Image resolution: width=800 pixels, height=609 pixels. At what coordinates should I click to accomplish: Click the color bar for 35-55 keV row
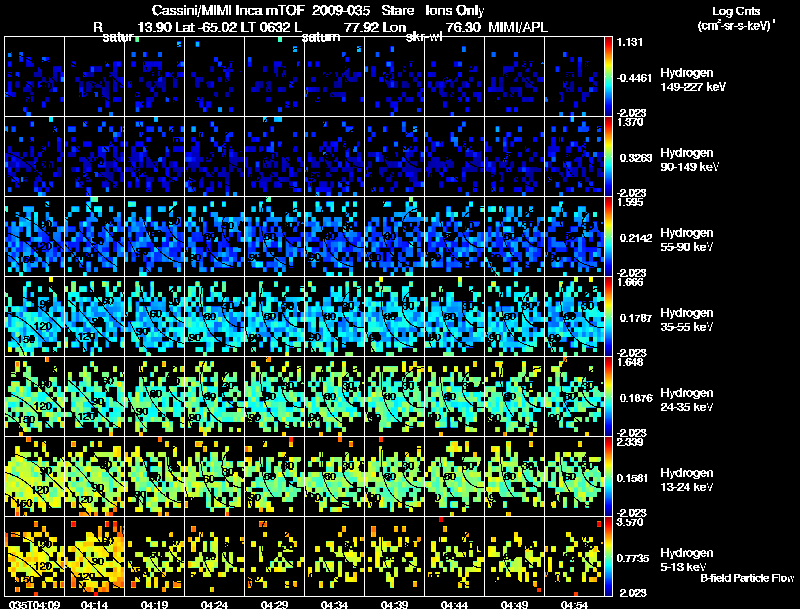click(x=608, y=317)
